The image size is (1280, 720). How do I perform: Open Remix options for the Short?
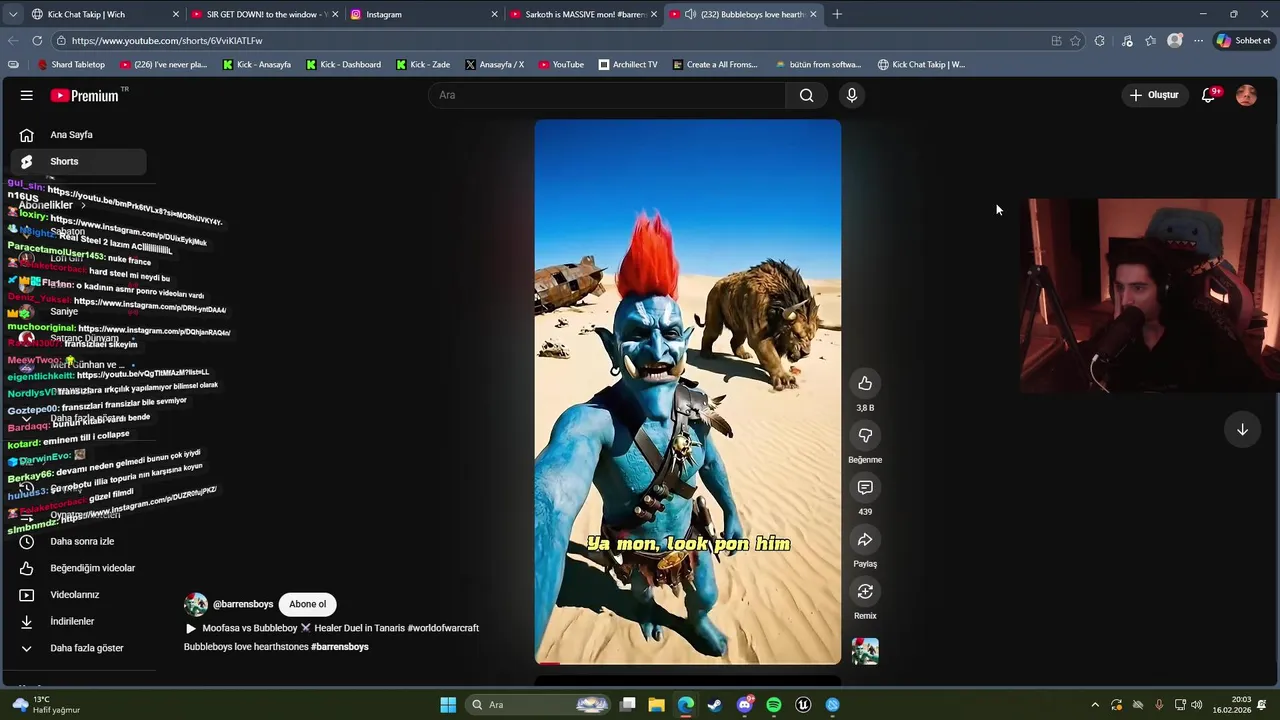pos(865,591)
